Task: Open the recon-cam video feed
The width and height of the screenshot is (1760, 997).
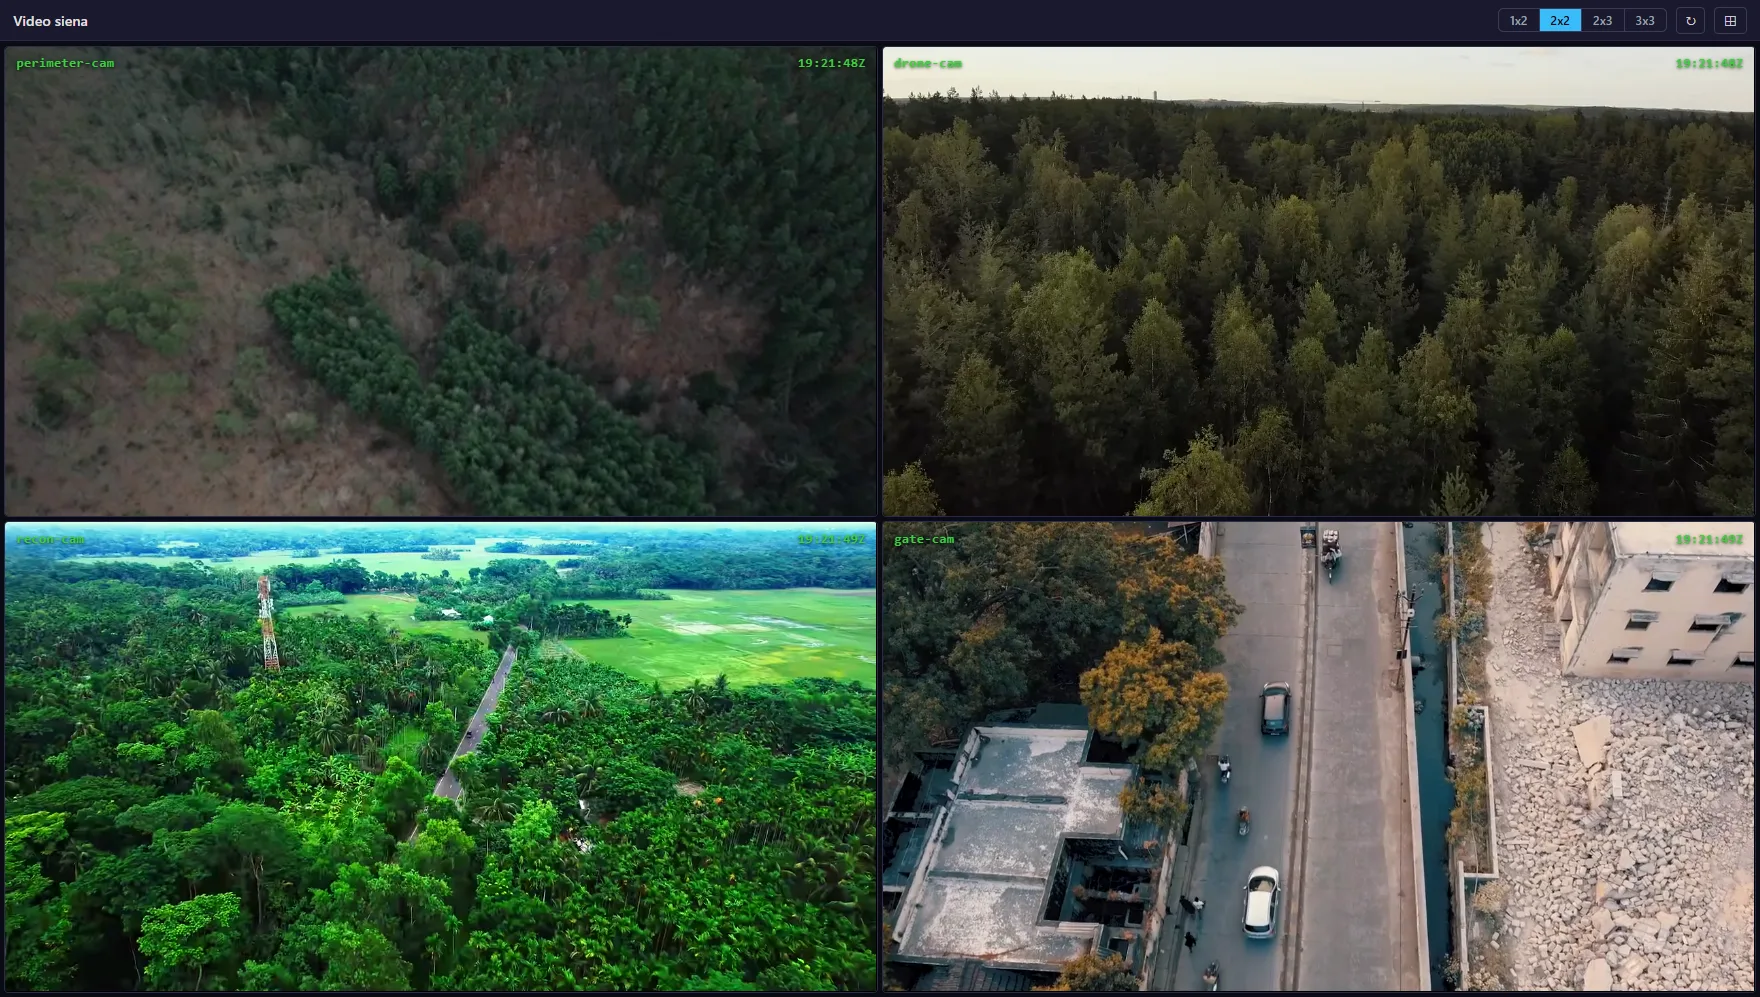Action: (440, 757)
